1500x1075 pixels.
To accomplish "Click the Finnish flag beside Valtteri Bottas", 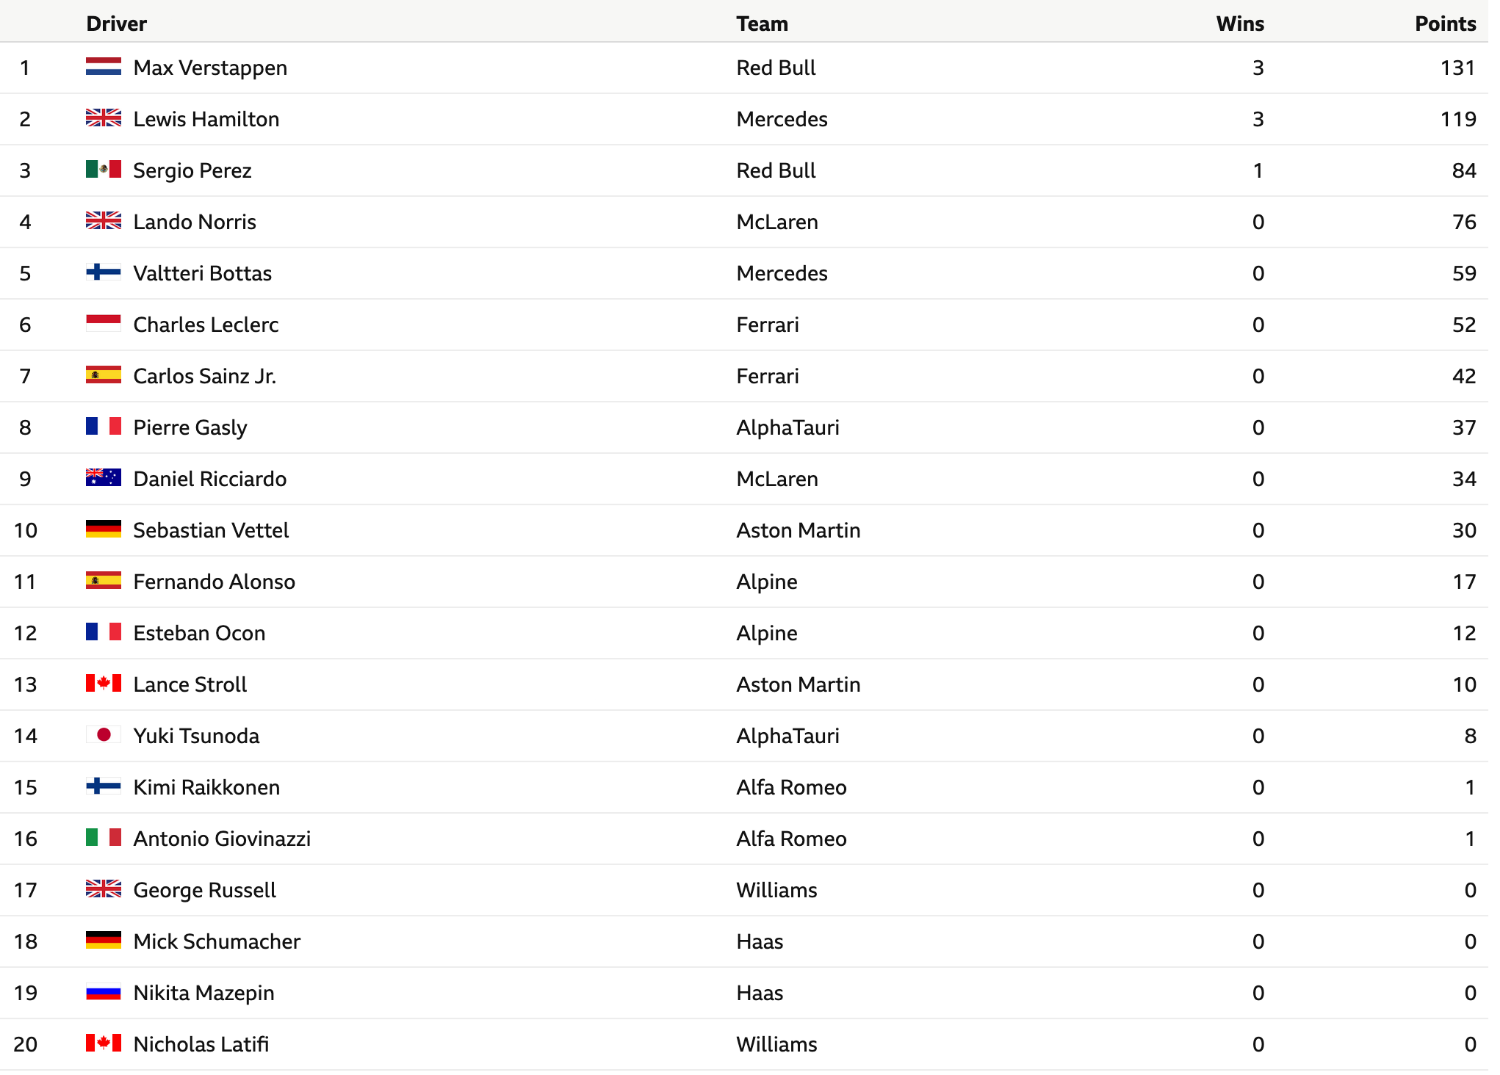I will coord(103,272).
